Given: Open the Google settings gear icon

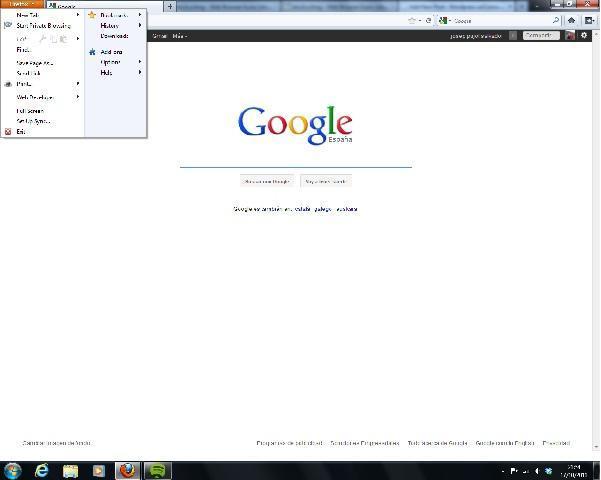Looking at the screenshot, I should 585,36.
